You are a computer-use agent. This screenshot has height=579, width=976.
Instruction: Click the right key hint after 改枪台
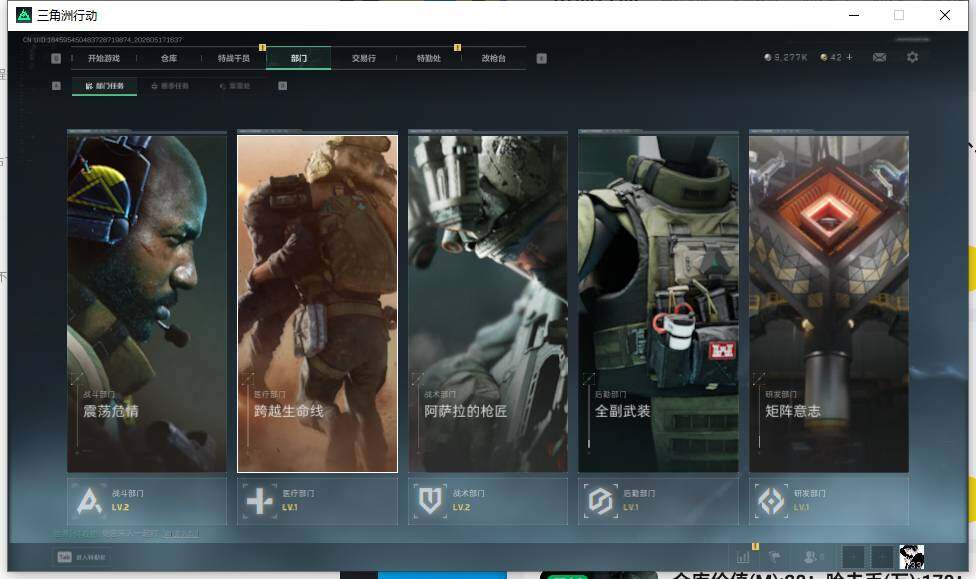[542, 59]
